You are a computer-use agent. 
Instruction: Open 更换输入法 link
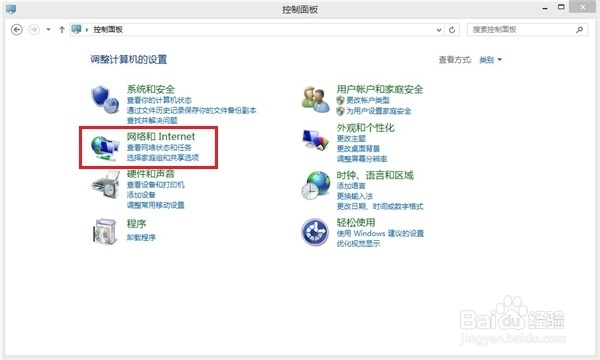coord(355,196)
